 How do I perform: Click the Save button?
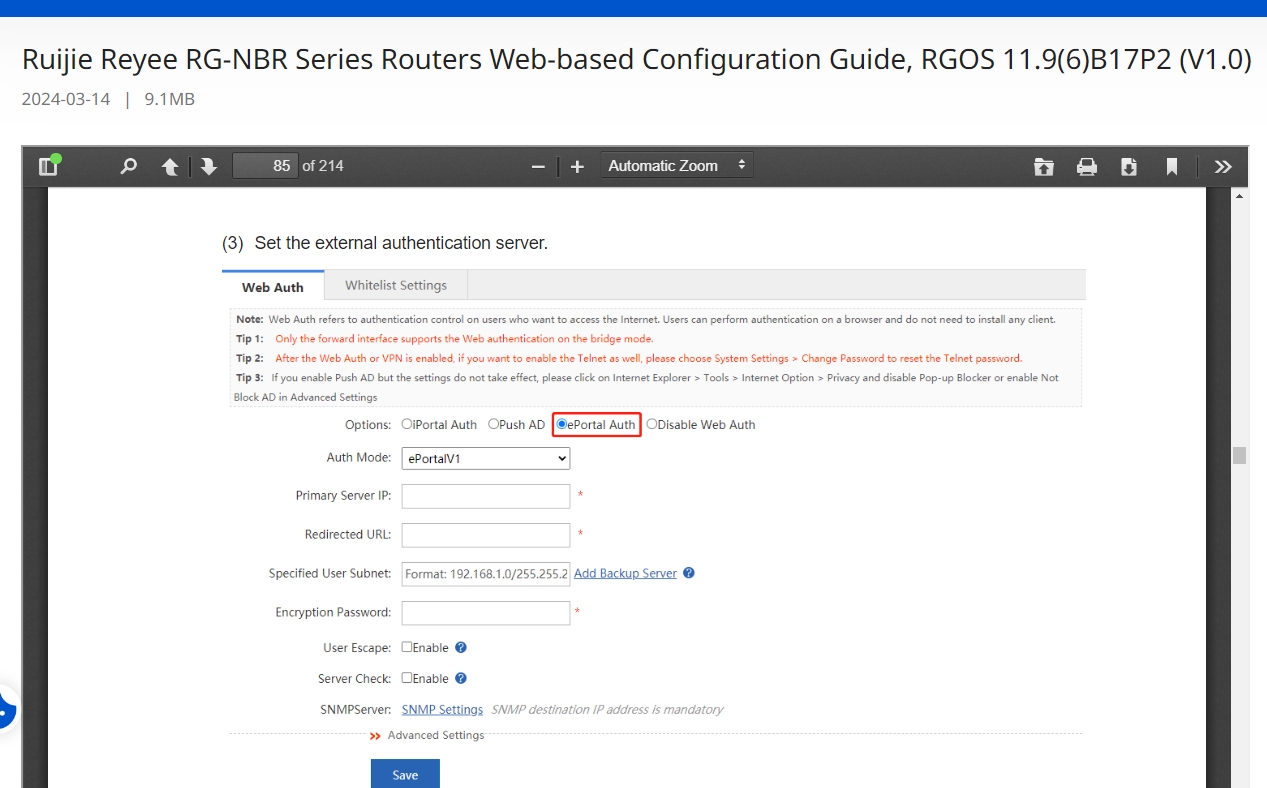pos(405,774)
